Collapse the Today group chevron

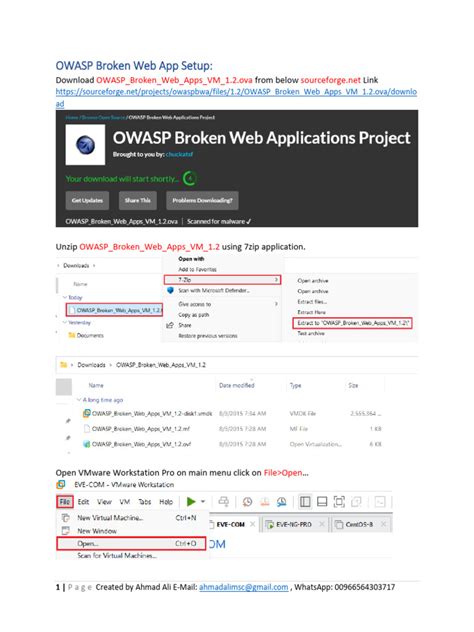point(65,297)
